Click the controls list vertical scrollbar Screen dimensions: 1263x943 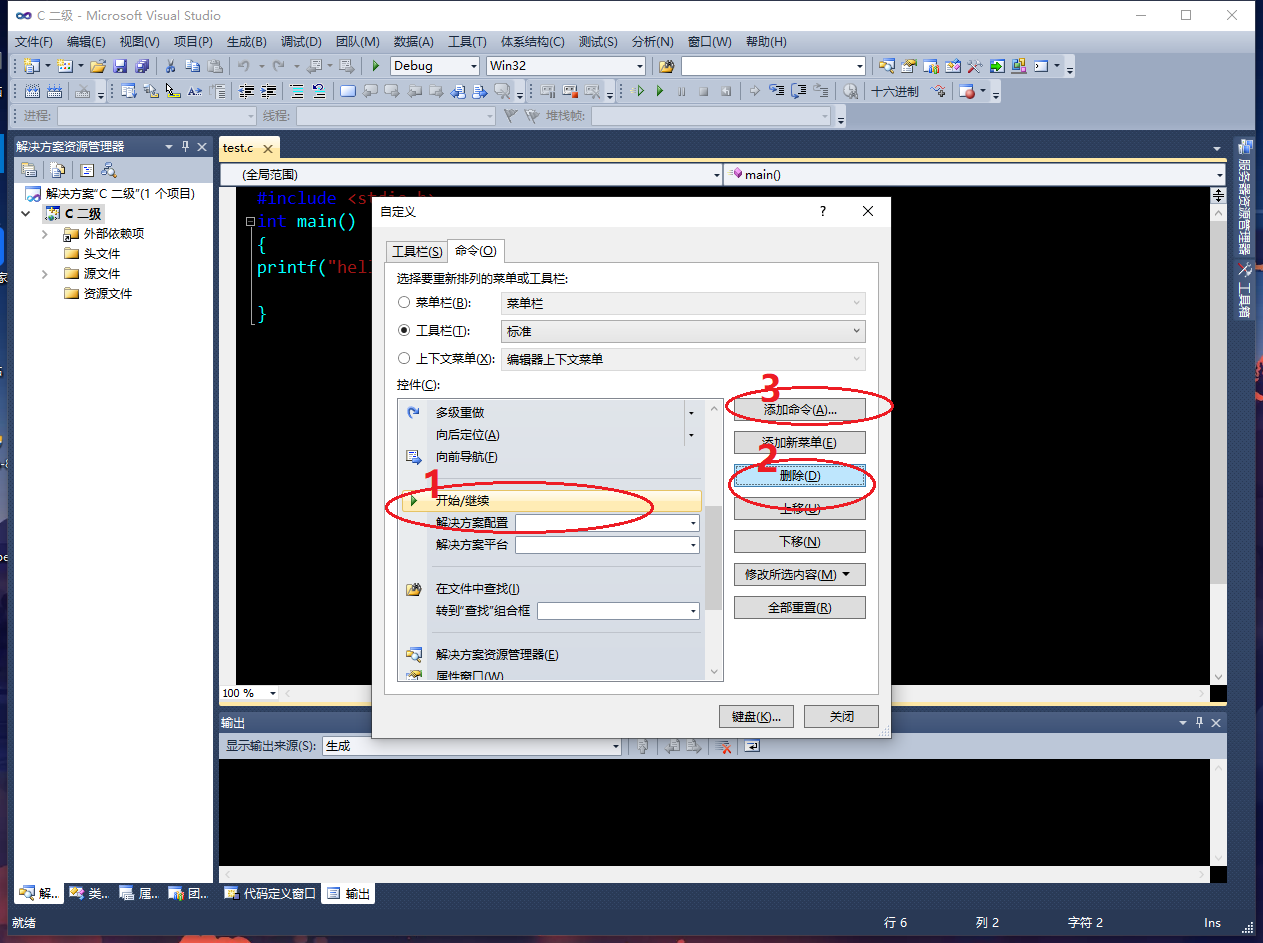coord(714,540)
